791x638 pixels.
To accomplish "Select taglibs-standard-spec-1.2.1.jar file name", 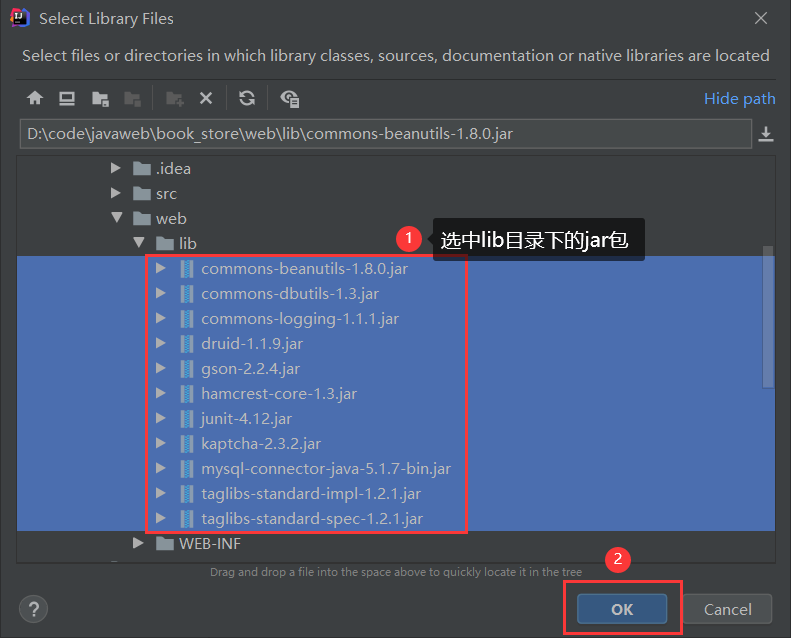I will click(312, 518).
